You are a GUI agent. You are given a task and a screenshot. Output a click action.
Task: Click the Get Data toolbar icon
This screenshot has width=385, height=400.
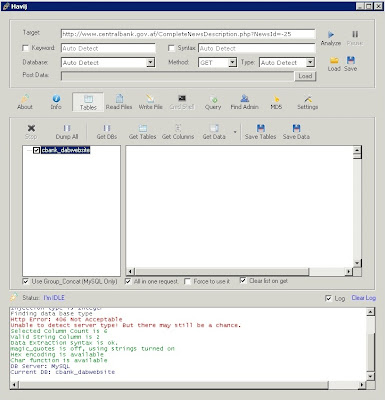coord(214,128)
